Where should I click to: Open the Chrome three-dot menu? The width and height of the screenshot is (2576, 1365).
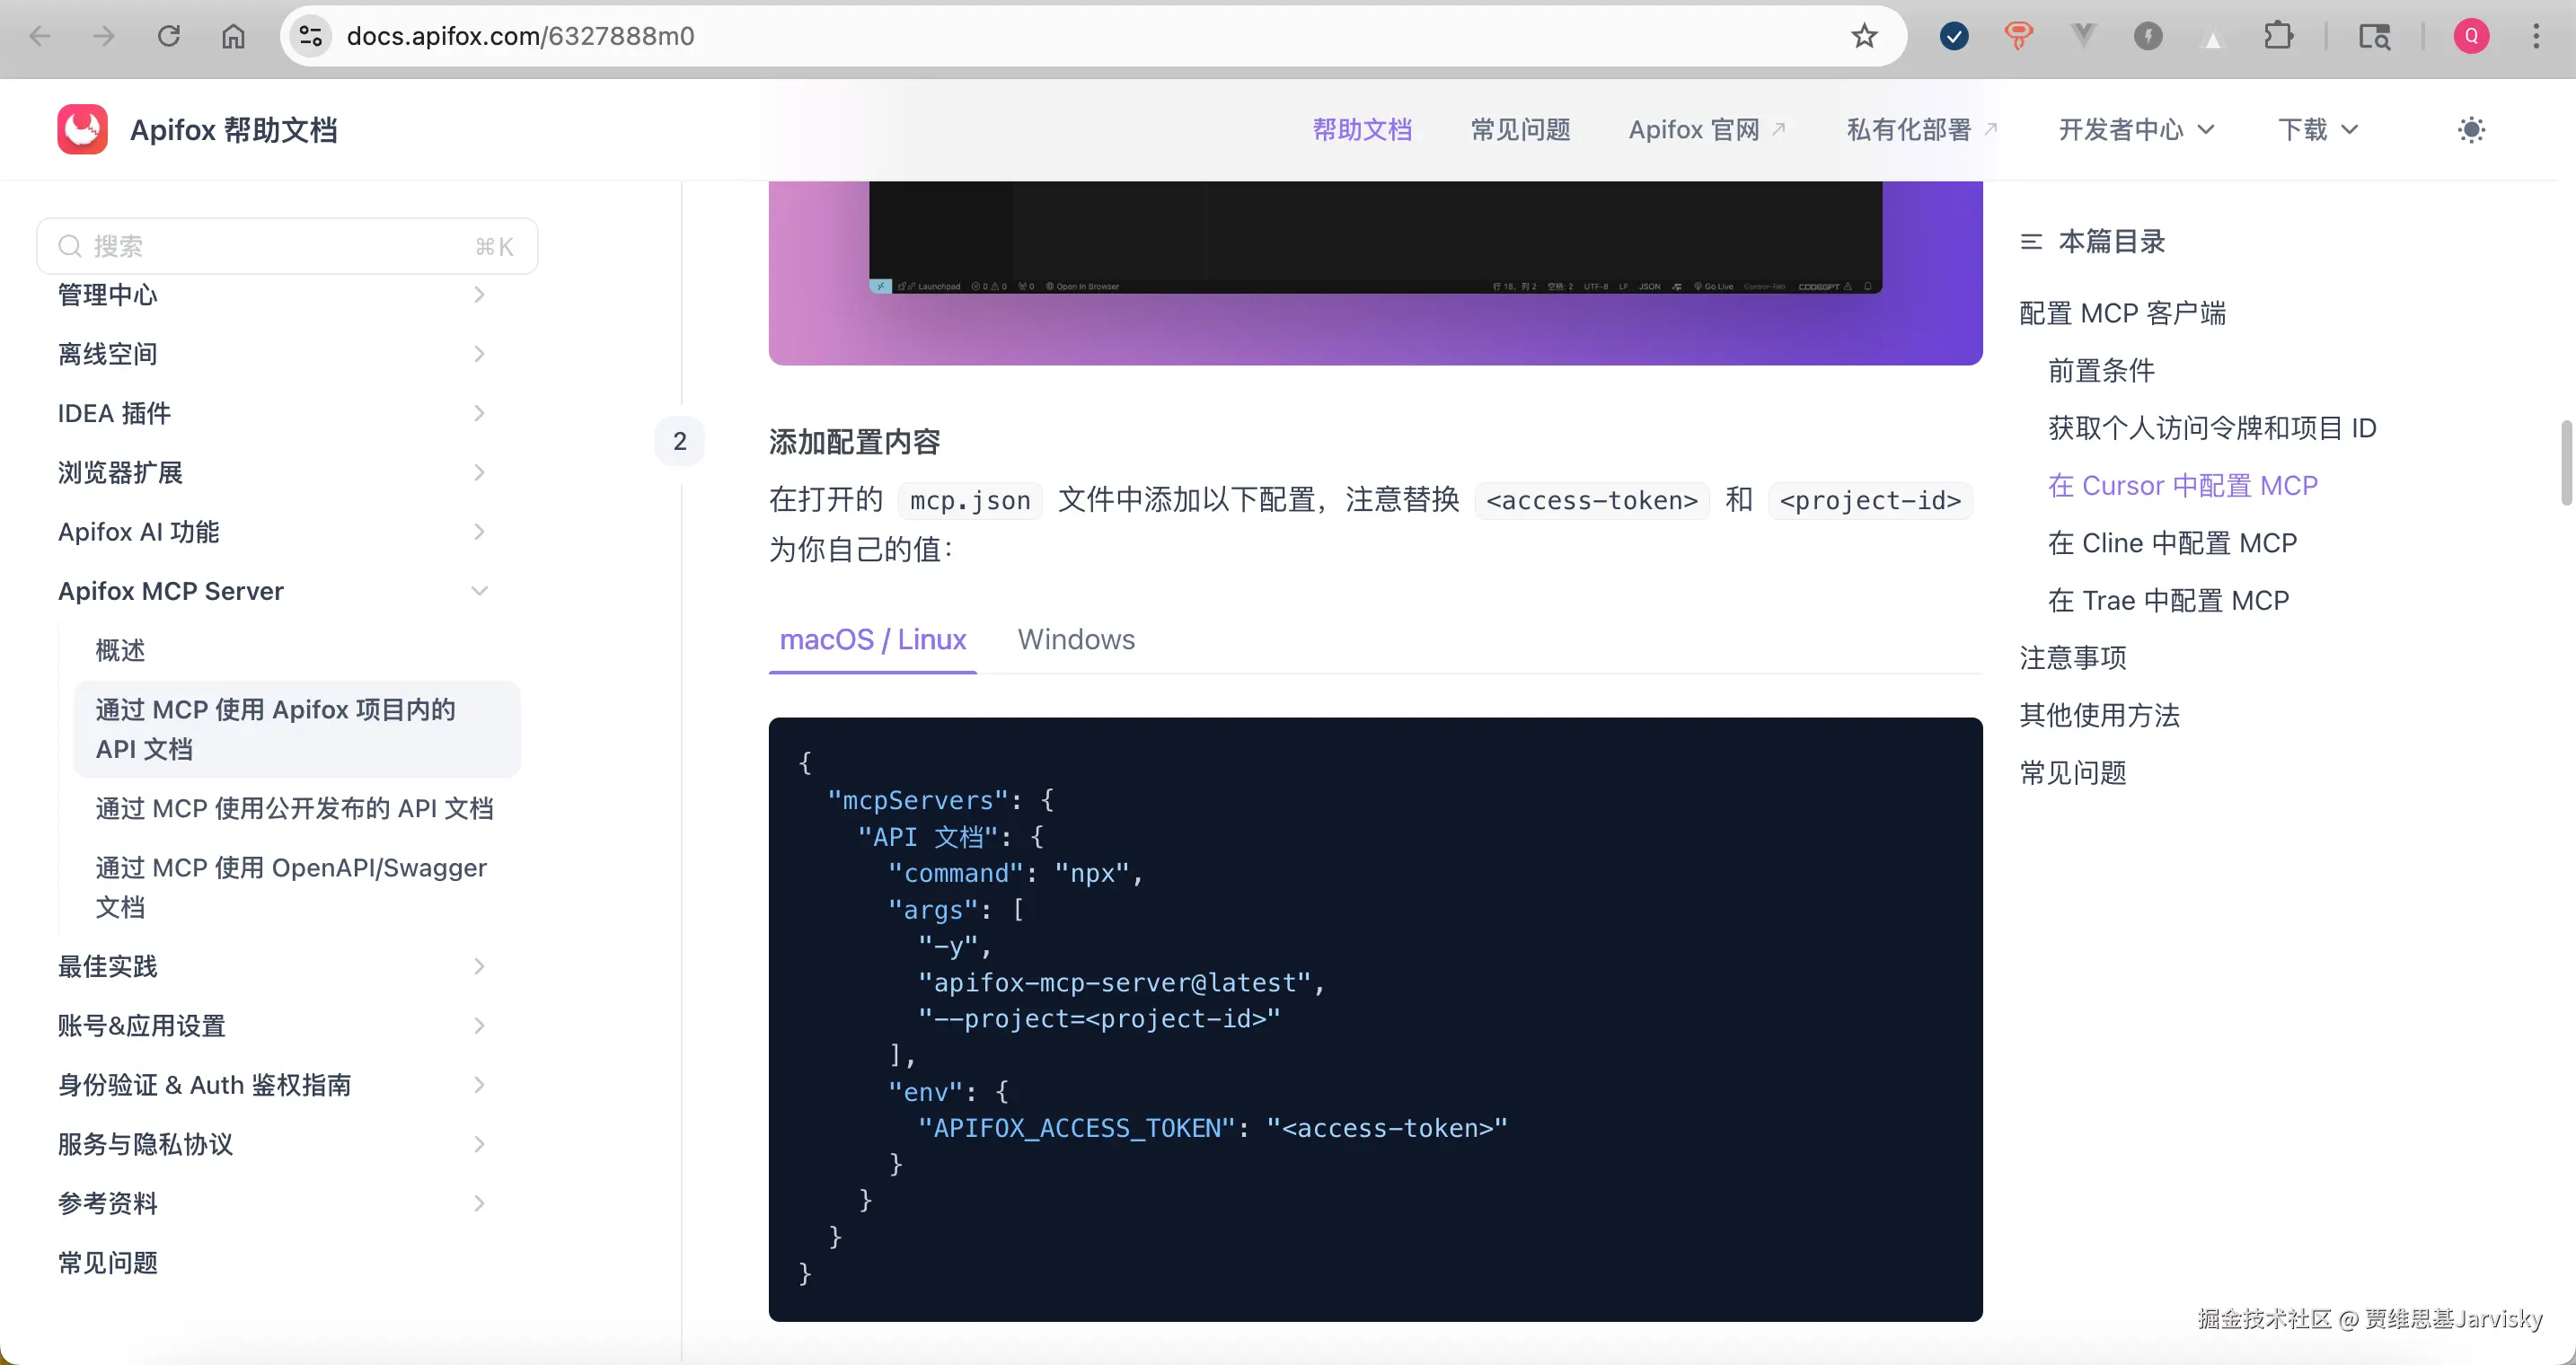(x=2536, y=36)
